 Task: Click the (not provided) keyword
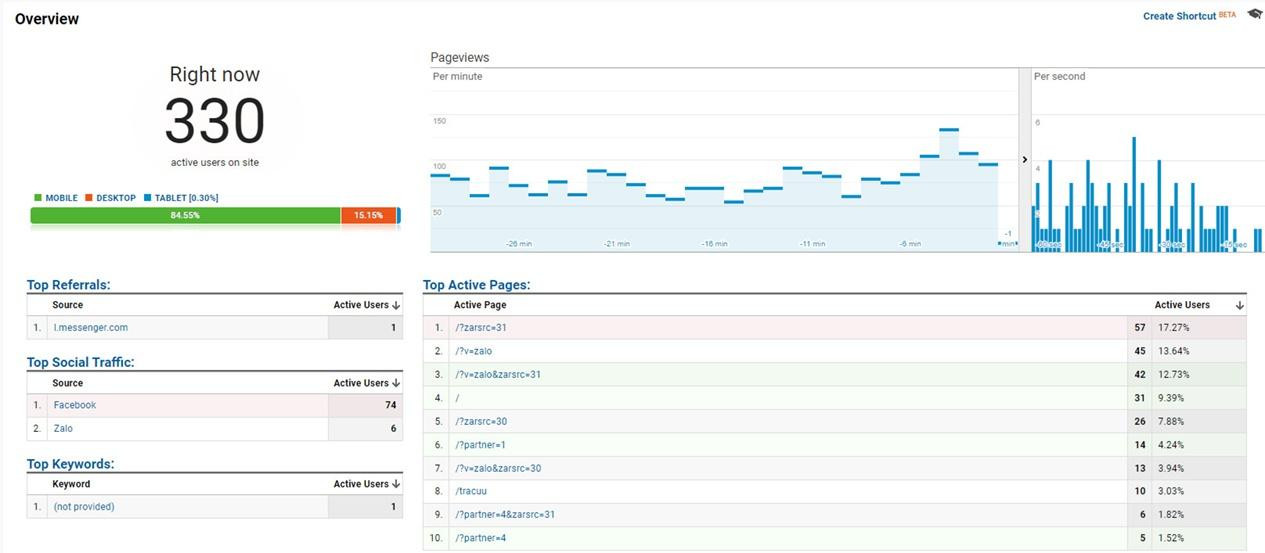tap(84, 507)
